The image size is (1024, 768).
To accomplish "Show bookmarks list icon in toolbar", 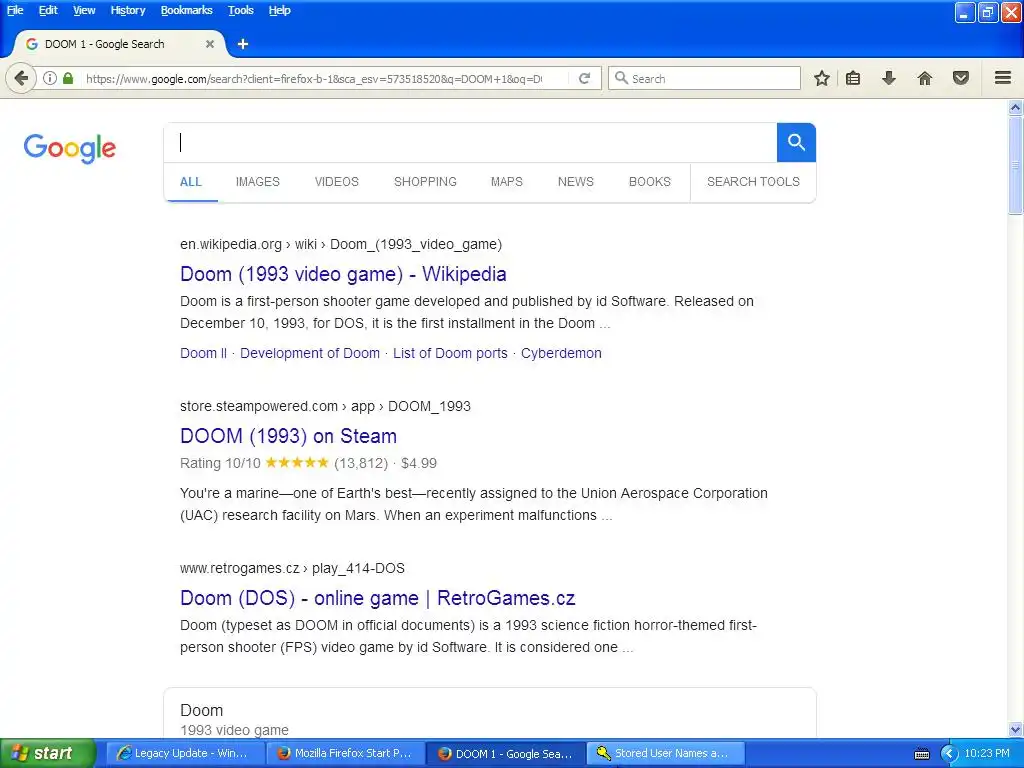I will click(x=853, y=79).
